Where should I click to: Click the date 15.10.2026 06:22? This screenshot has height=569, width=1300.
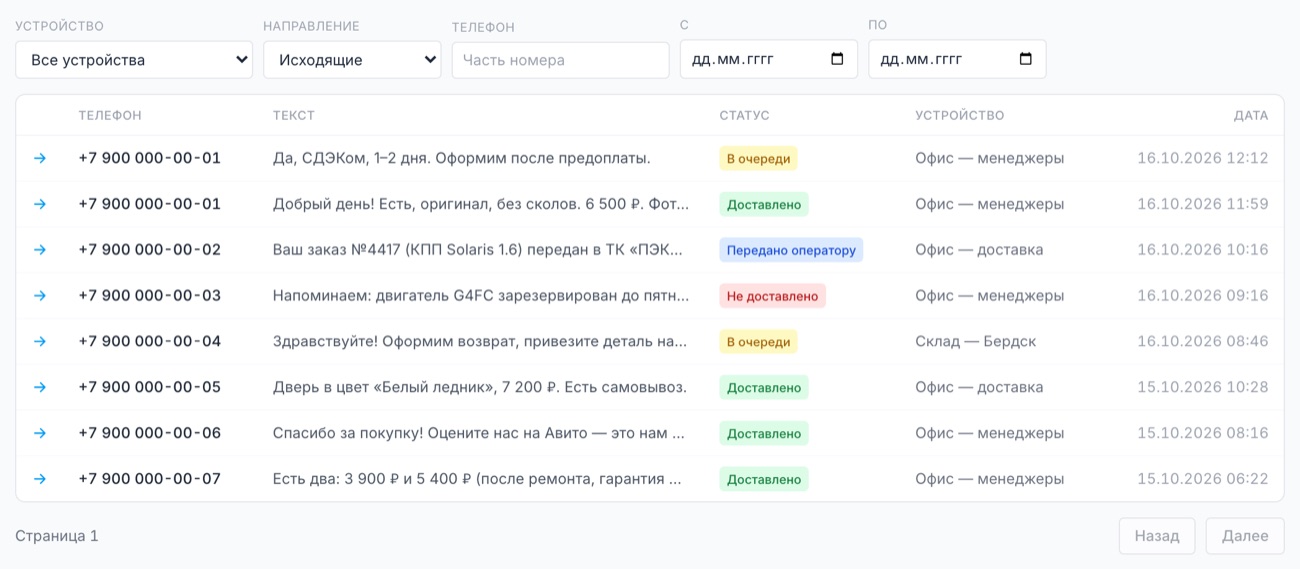click(1203, 480)
